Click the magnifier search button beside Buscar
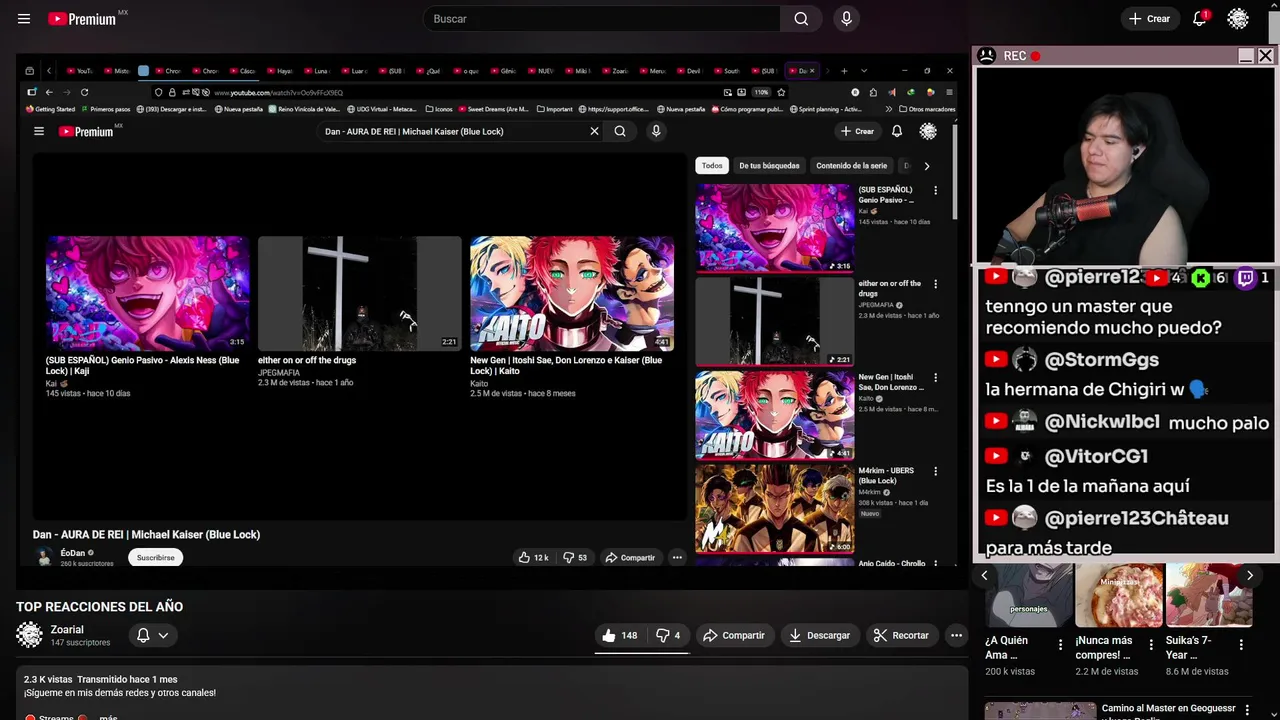1280x720 pixels. pos(801,19)
